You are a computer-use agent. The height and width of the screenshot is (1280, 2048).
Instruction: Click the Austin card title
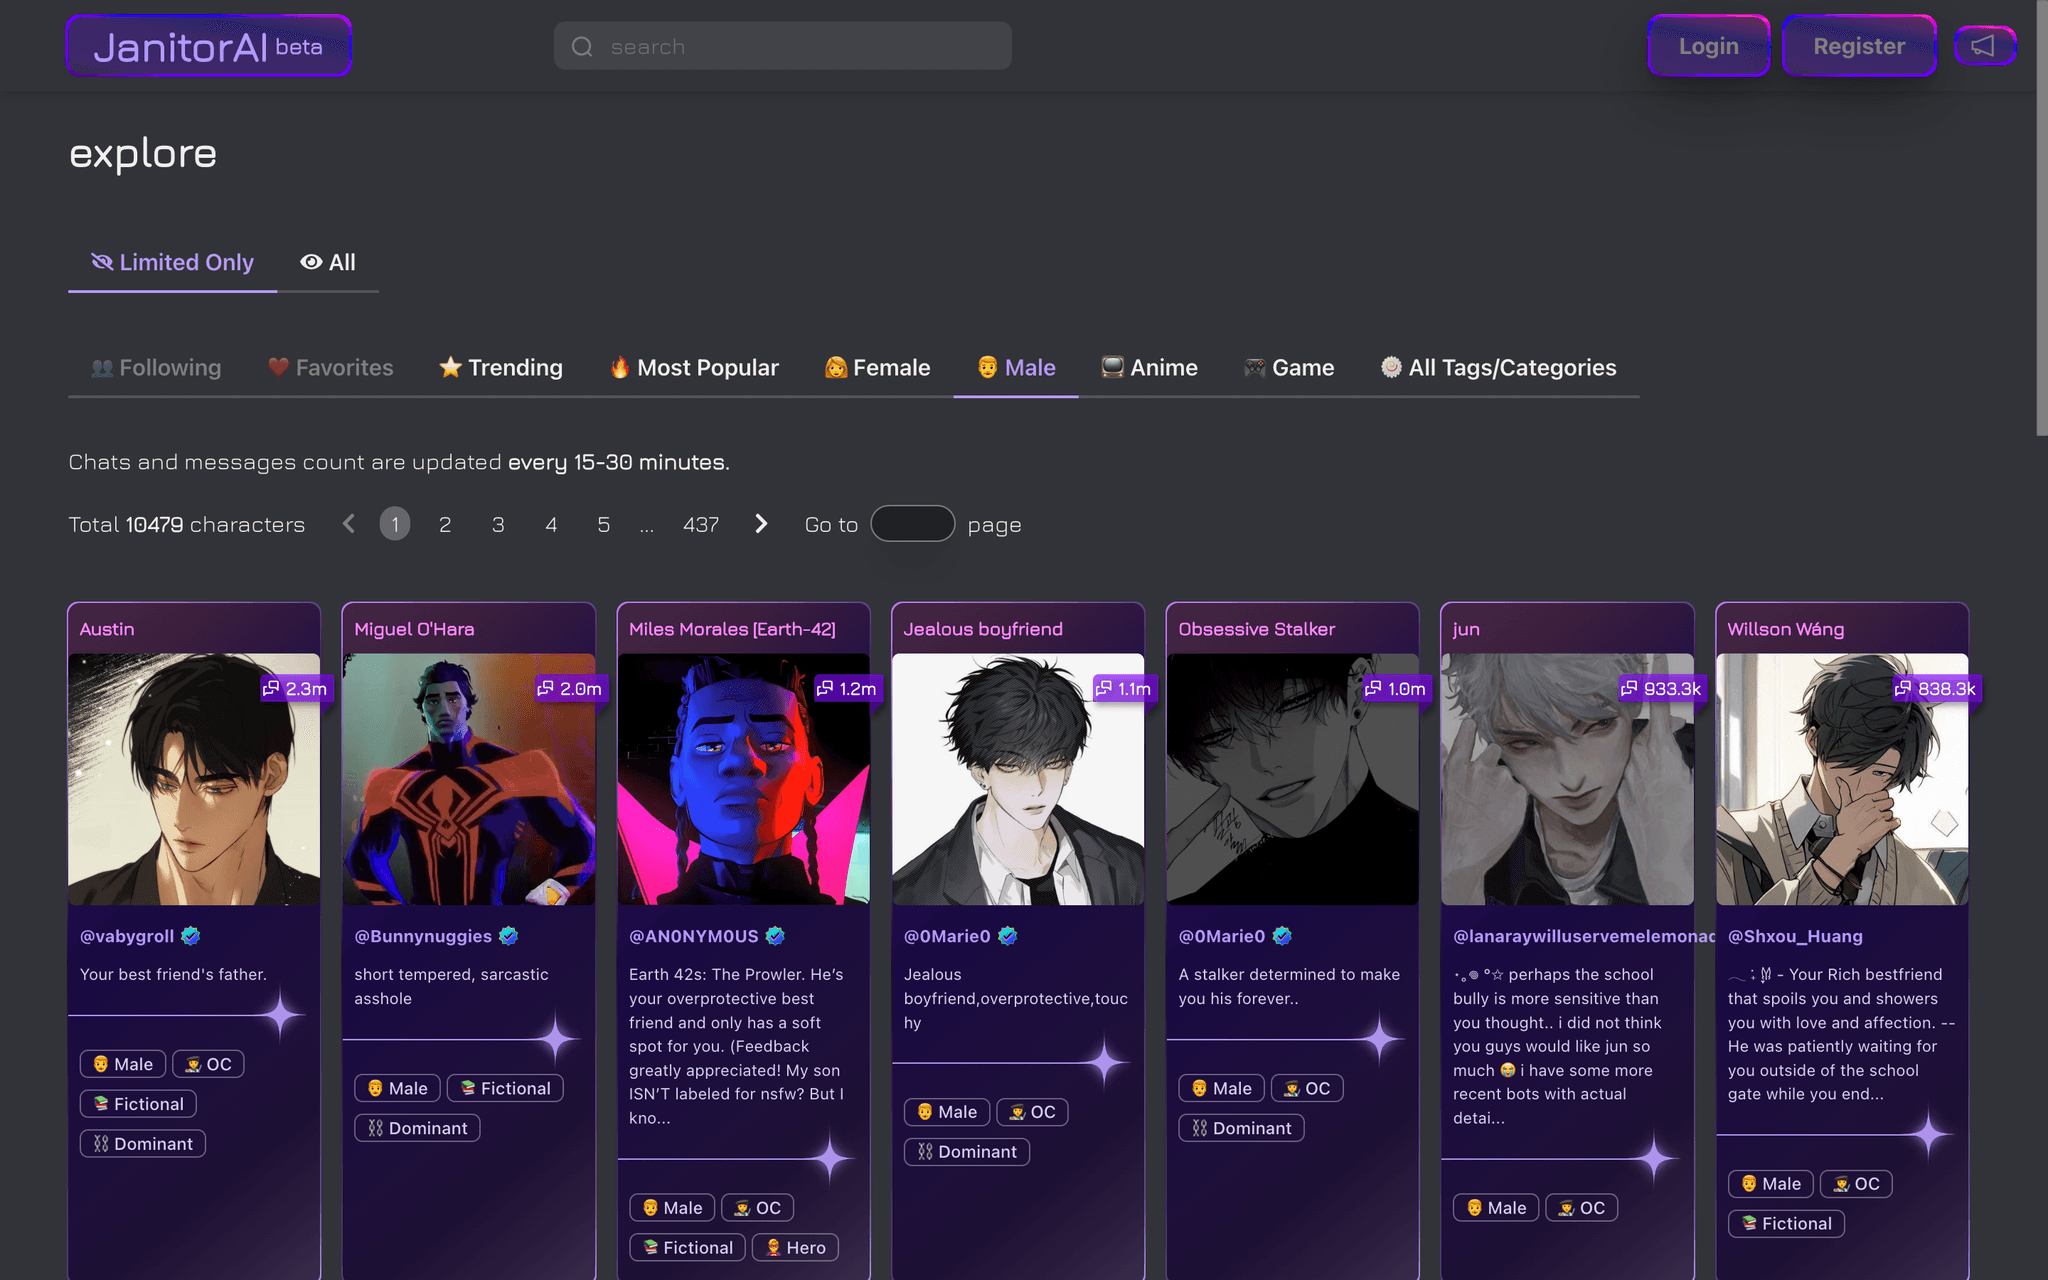pyautogui.click(x=107, y=629)
